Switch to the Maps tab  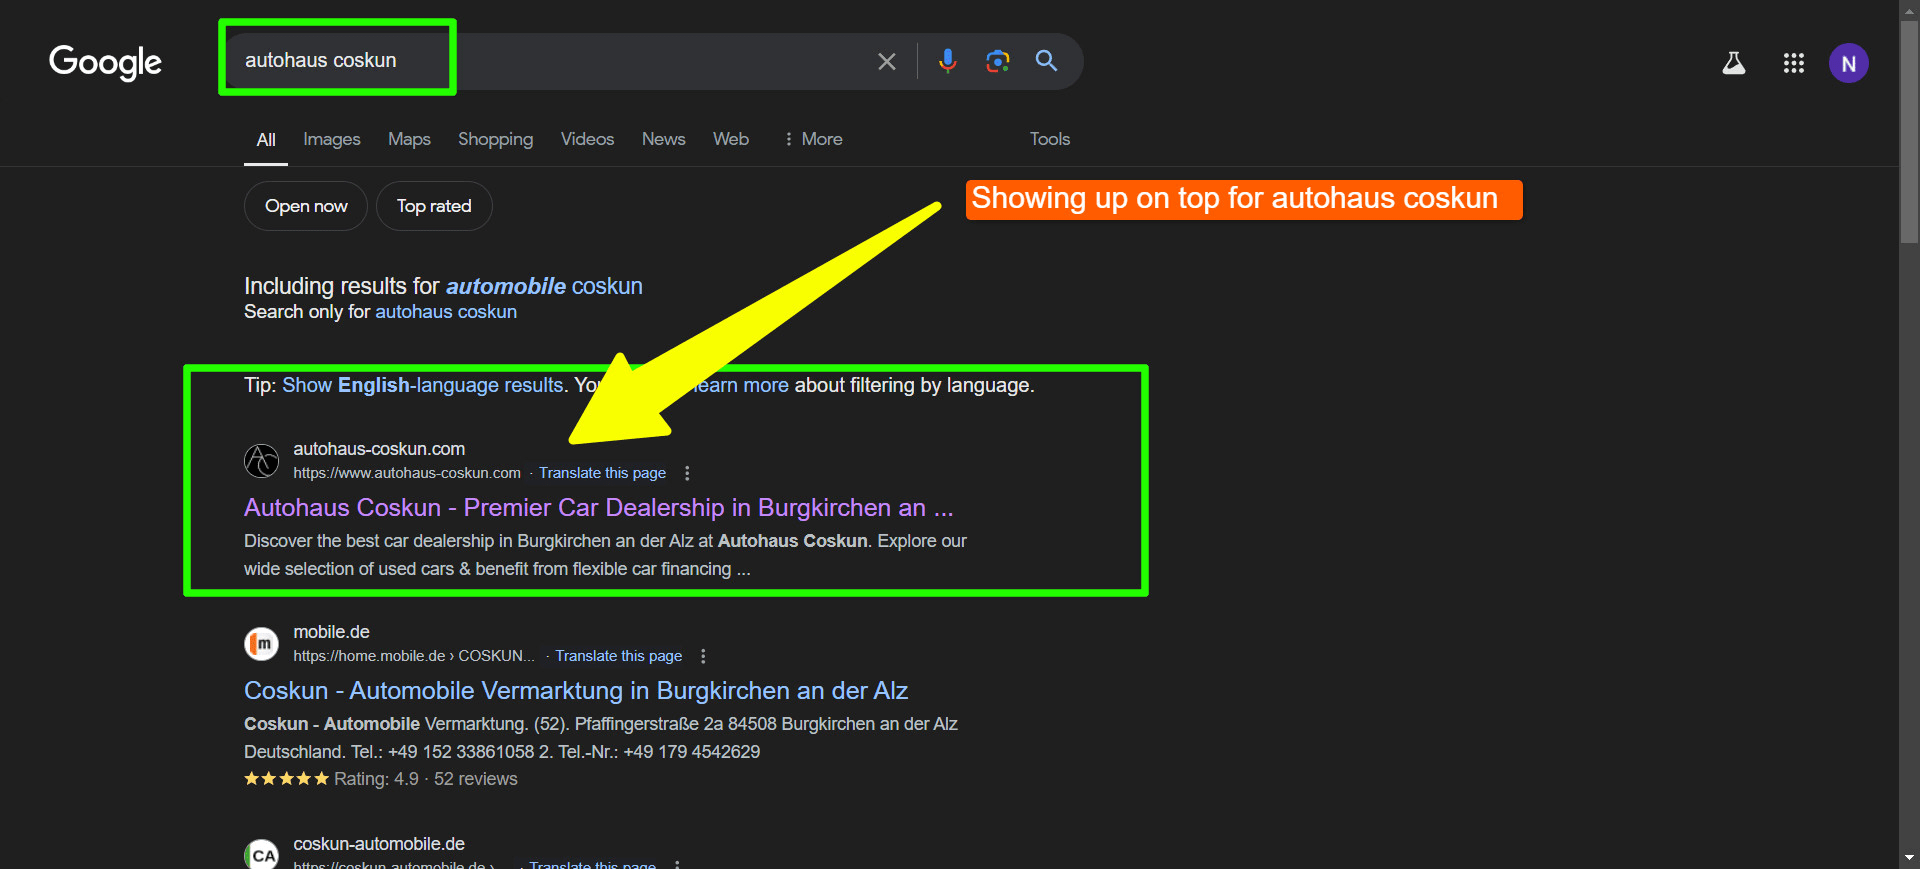click(x=409, y=139)
